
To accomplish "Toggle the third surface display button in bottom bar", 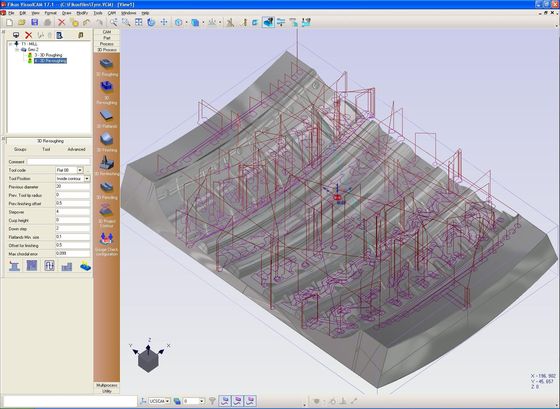I will pyautogui.click(x=251, y=401).
